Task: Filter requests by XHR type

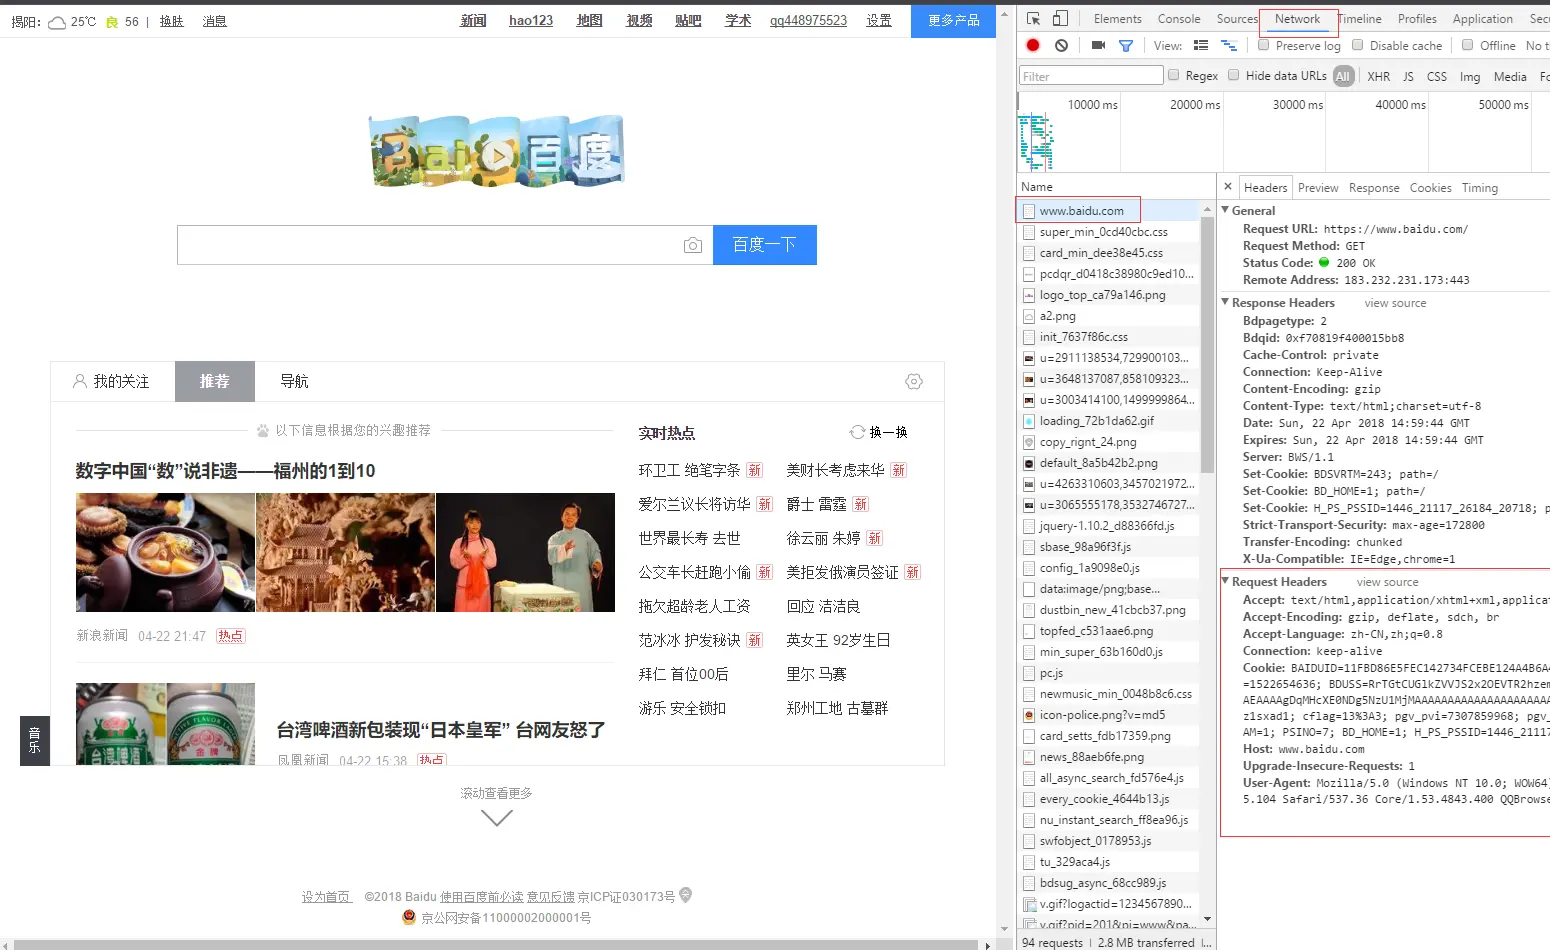Action: click(1379, 76)
